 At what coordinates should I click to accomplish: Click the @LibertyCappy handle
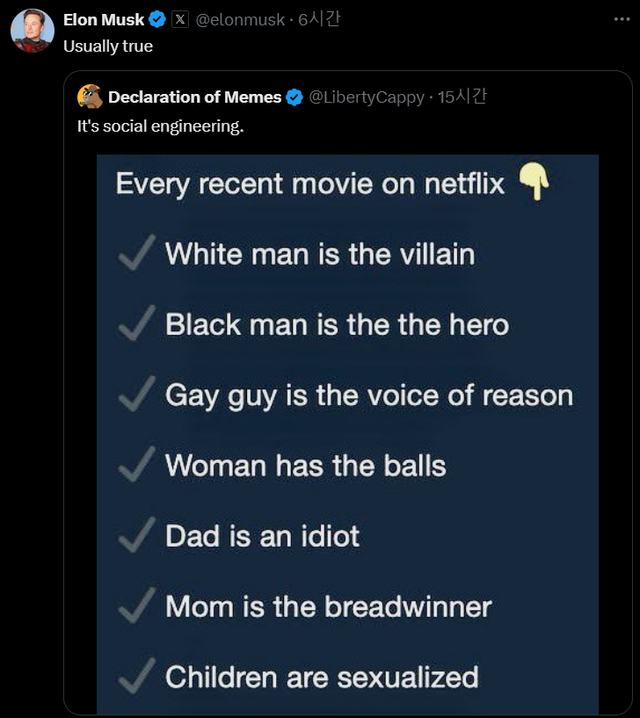pyautogui.click(x=366, y=97)
